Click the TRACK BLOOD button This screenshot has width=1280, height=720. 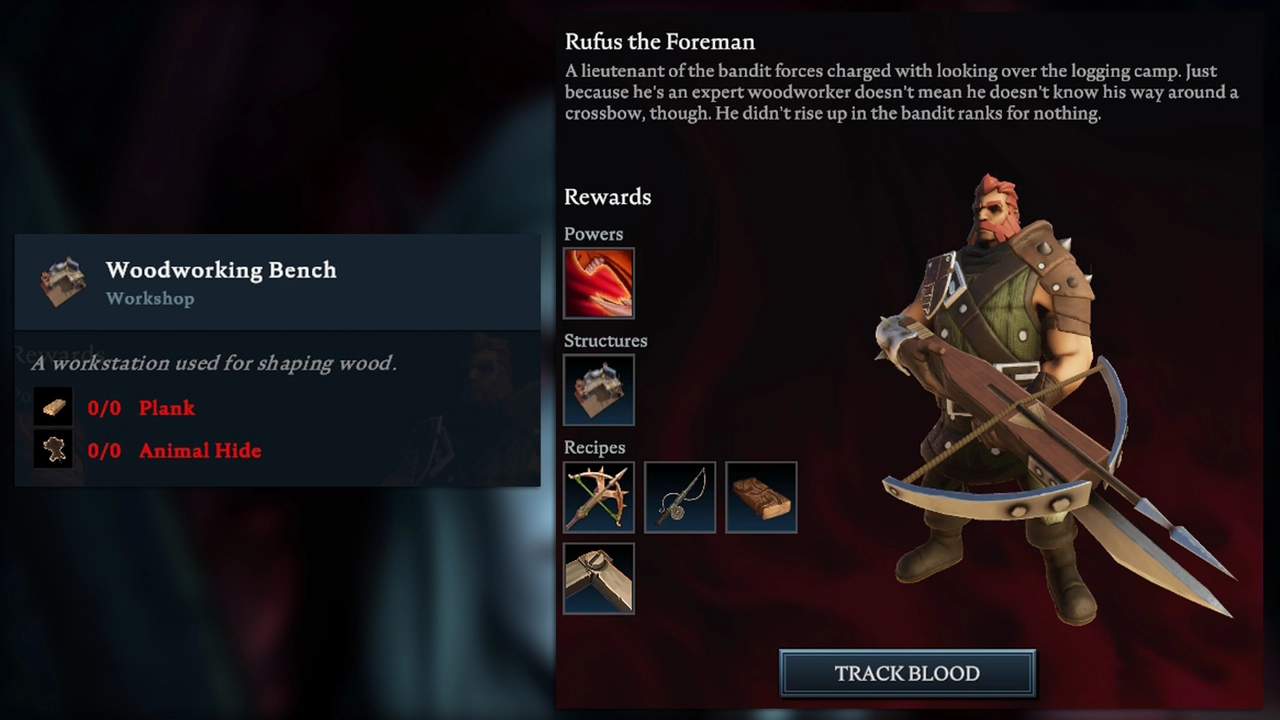pyautogui.click(x=907, y=673)
